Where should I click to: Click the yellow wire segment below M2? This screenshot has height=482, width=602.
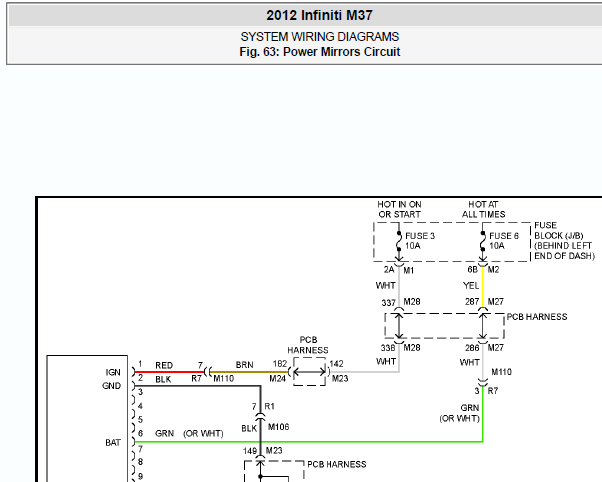point(483,286)
